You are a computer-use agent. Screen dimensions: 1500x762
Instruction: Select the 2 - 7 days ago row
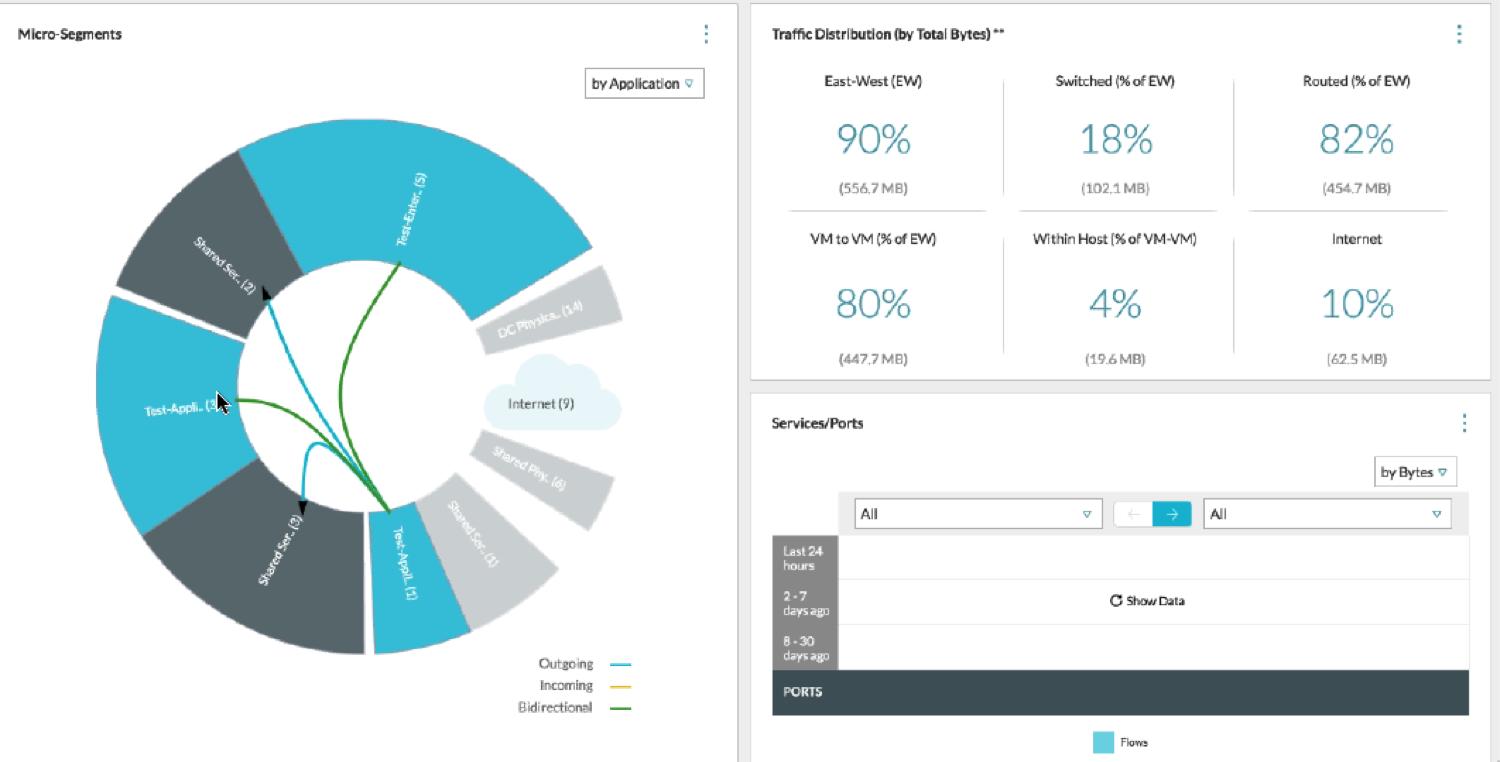click(x=805, y=602)
